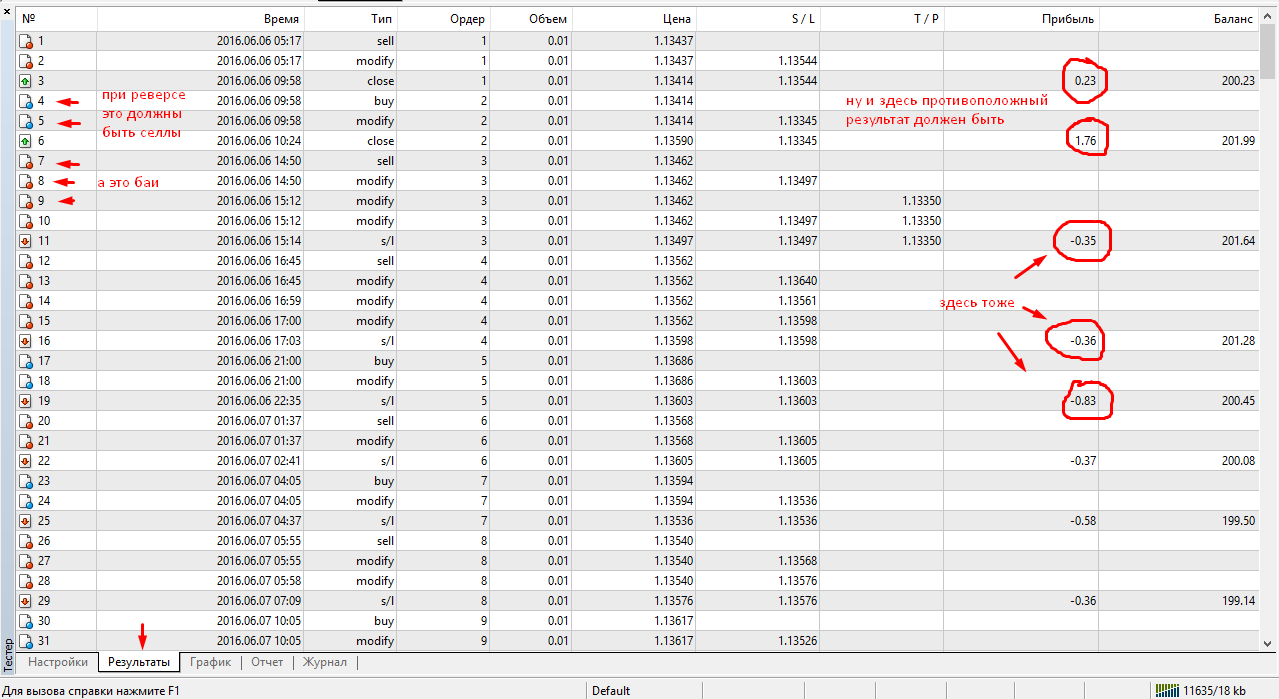Switch to the Журнал tab
Image resolution: width=1279 pixels, height=699 pixels.
coord(325,662)
